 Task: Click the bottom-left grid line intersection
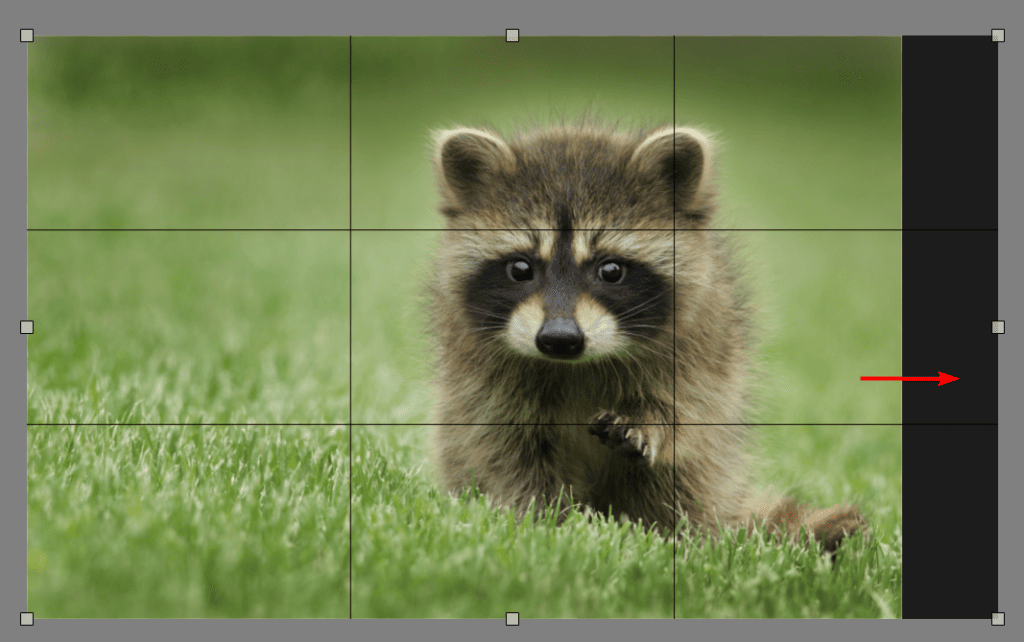350,424
